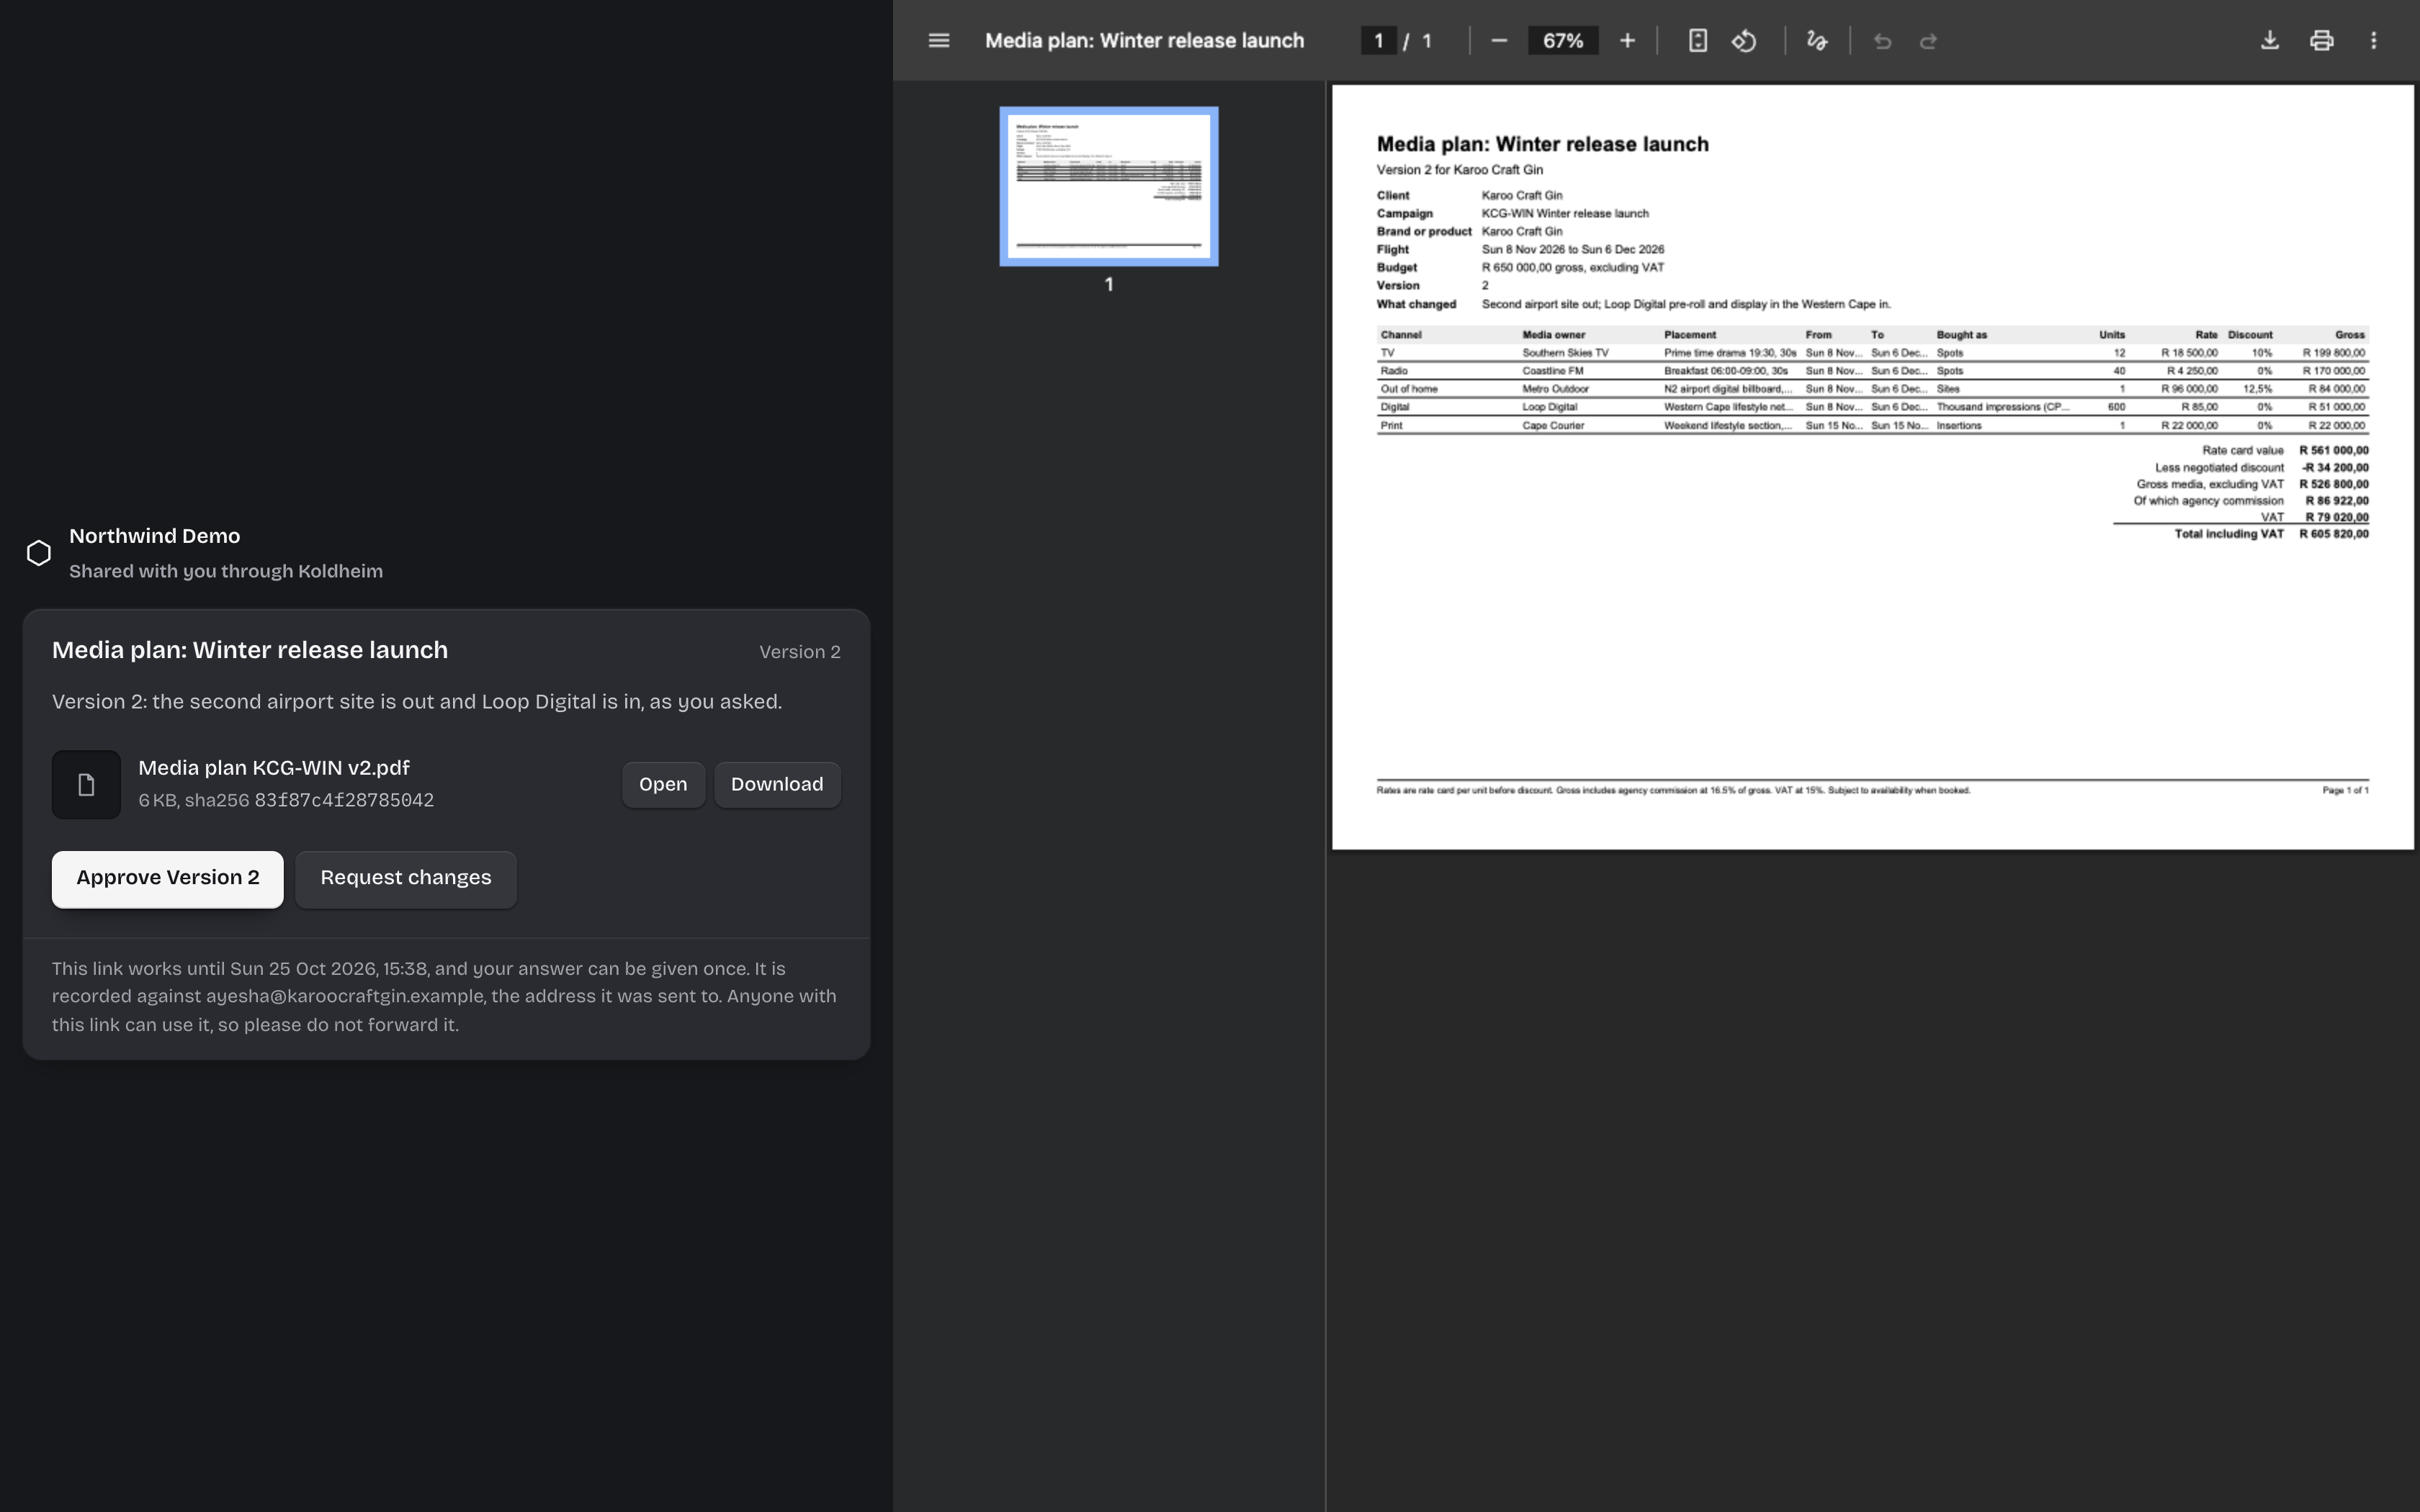
Task: Click the 'Discount' column header
Action: click(2250, 335)
